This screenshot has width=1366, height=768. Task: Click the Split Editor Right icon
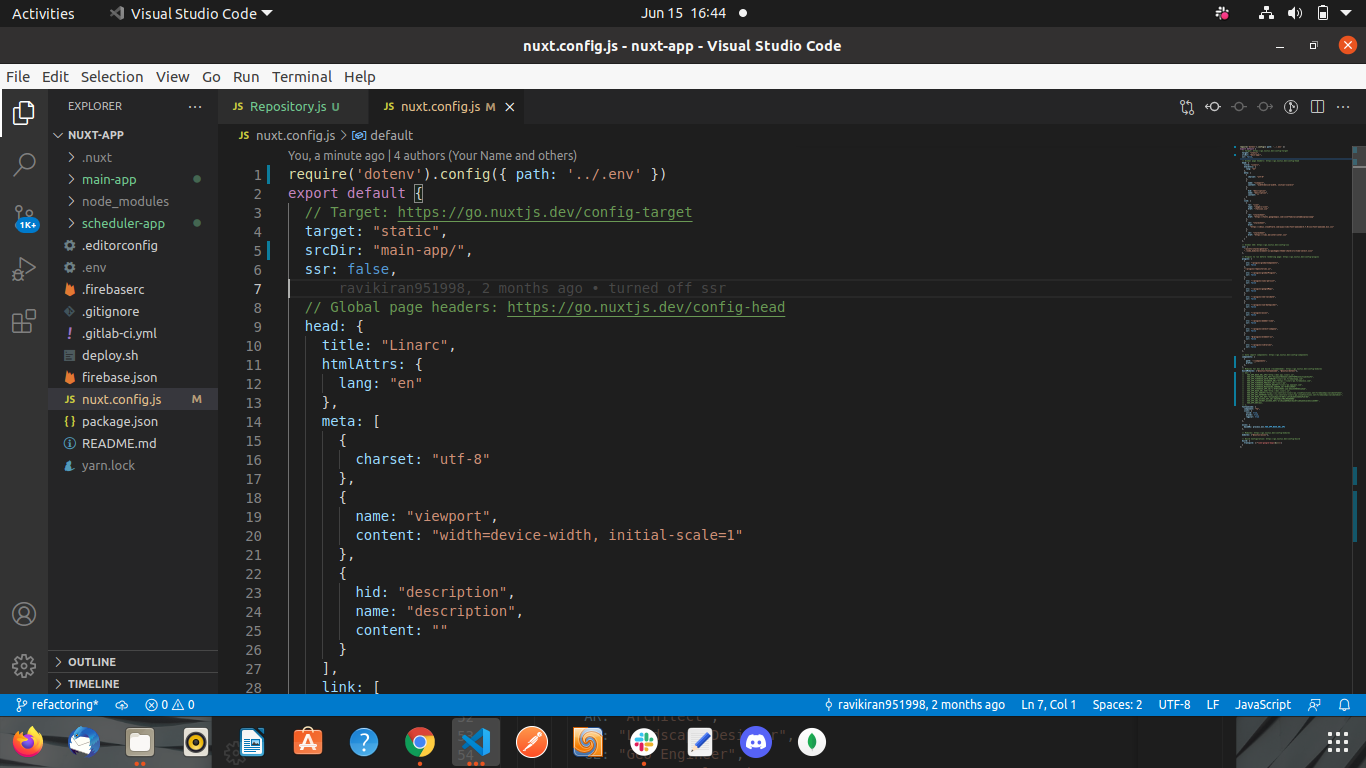1317,106
